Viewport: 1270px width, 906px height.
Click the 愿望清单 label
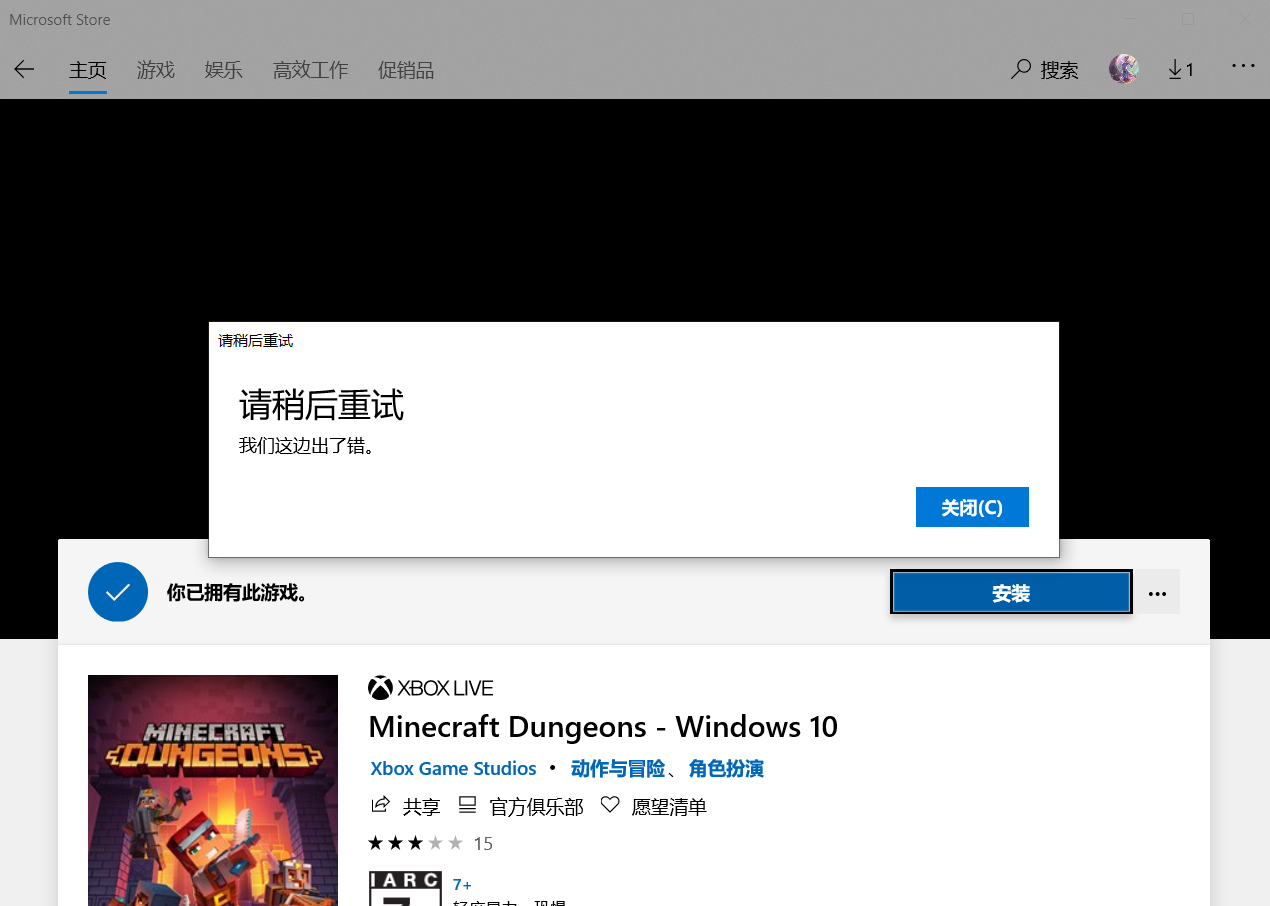point(669,806)
